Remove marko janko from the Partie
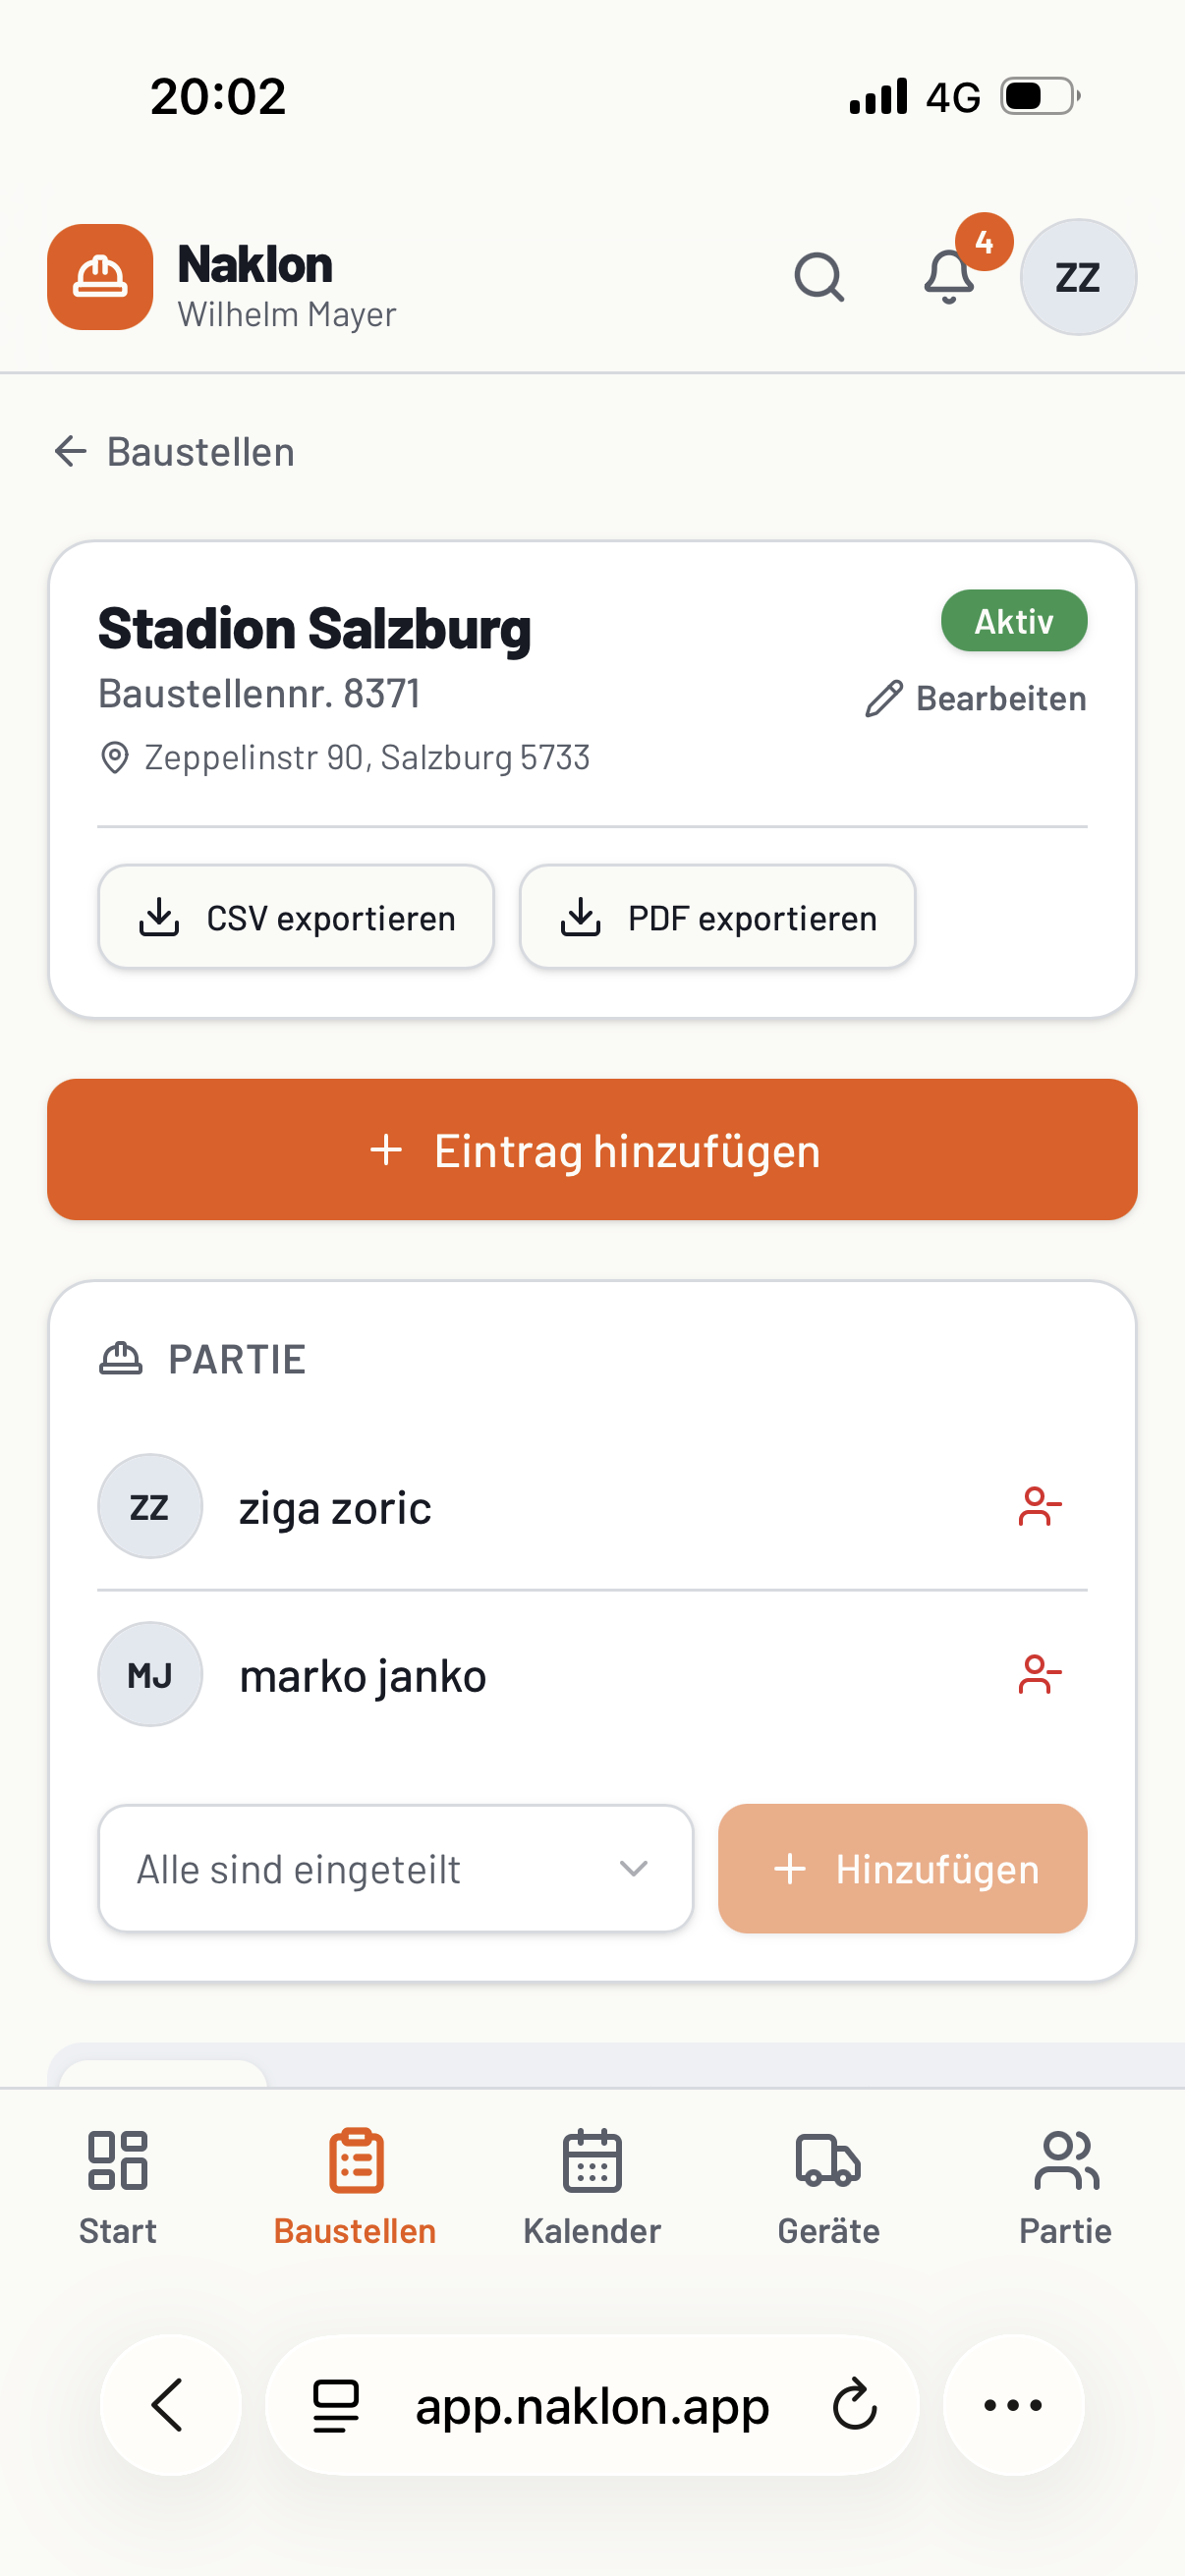This screenshot has width=1185, height=2576. click(x=1040, y=1674)
